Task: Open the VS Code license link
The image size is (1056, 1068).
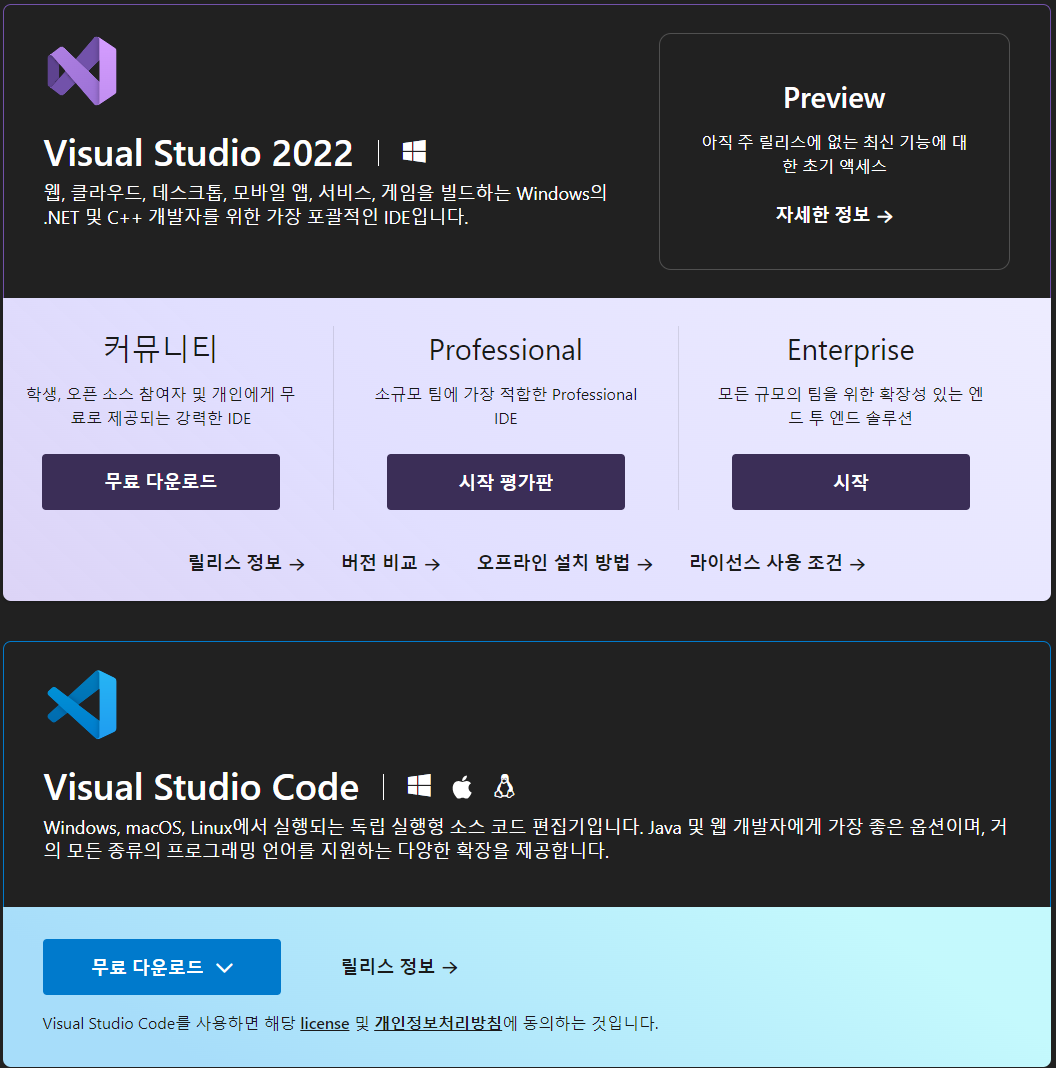Action: 324,1023
